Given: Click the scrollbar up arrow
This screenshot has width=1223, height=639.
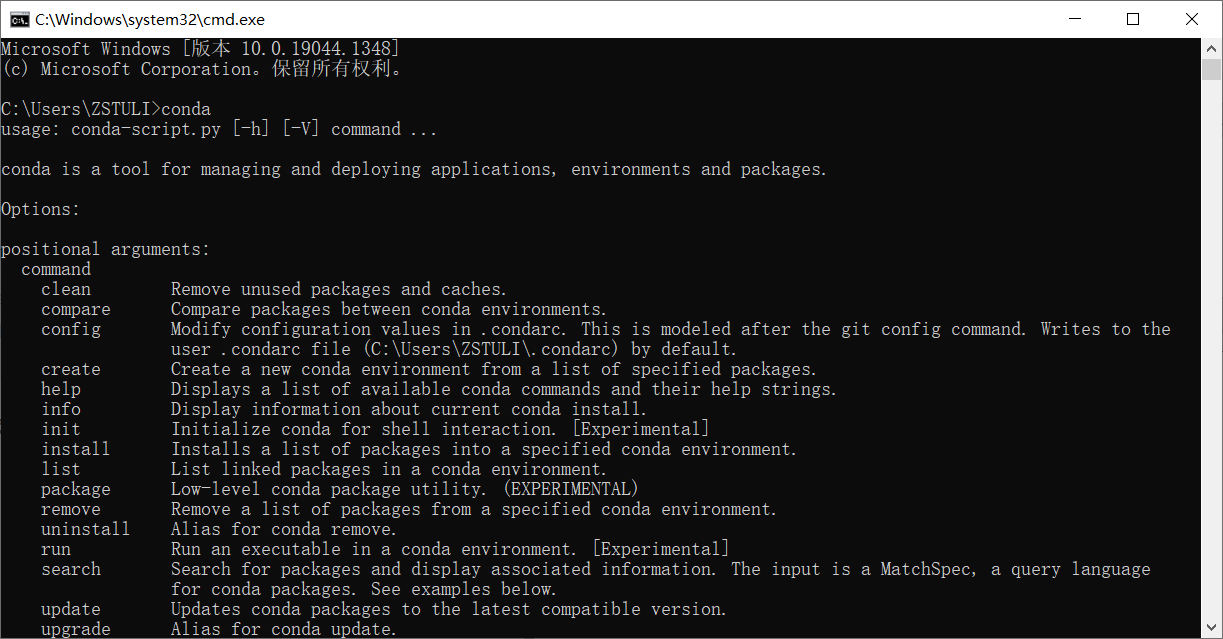Looking at the screenshot, I should [x=1211, y=48].
